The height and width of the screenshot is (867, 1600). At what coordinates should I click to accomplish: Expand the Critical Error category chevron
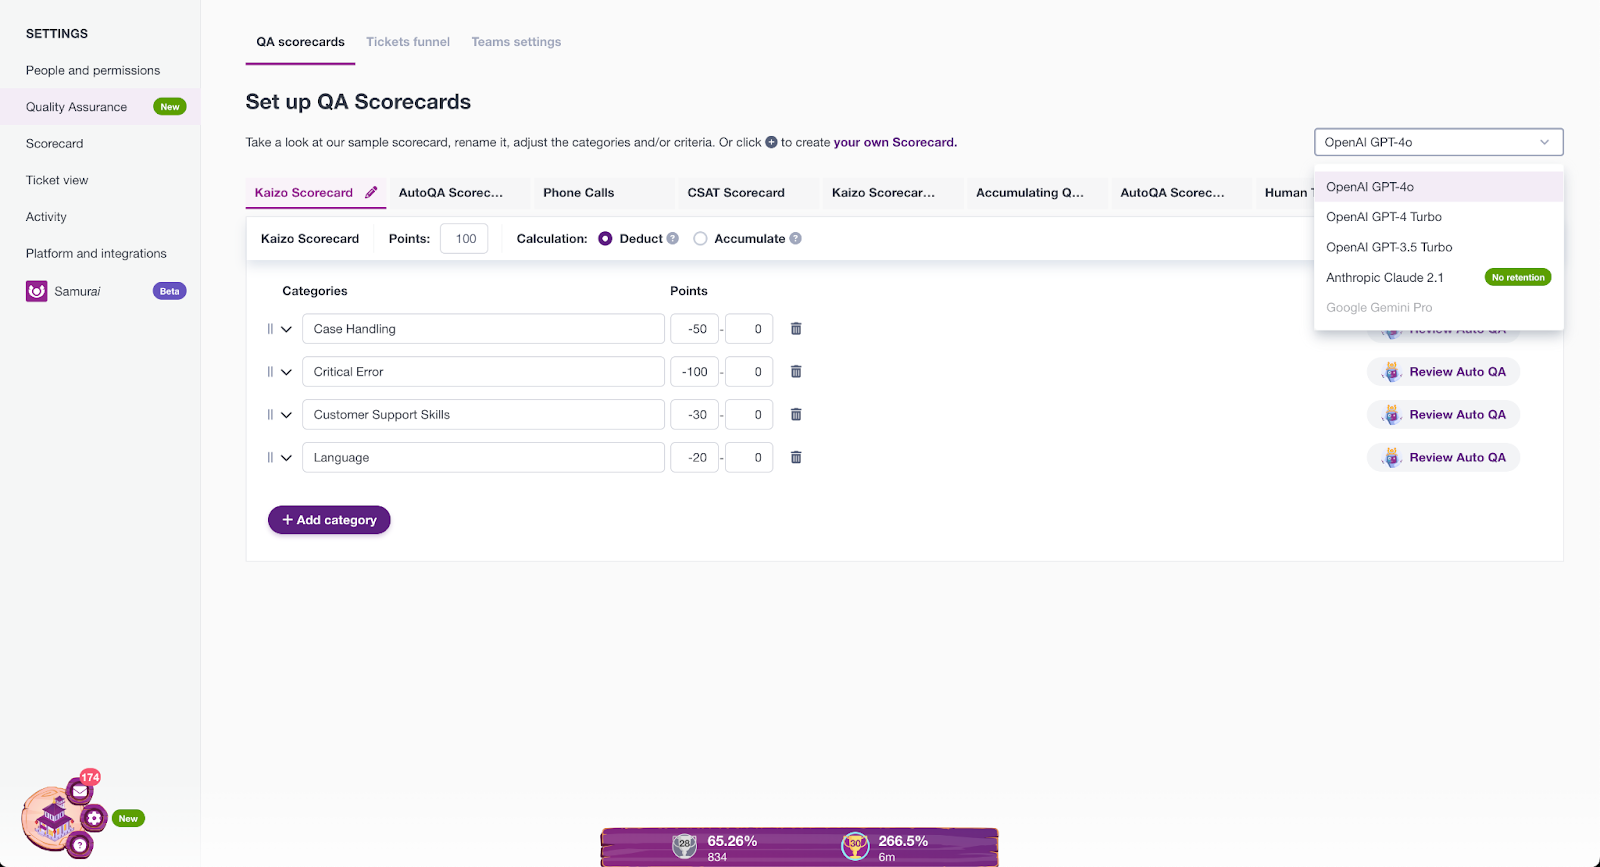click(287, 372)
